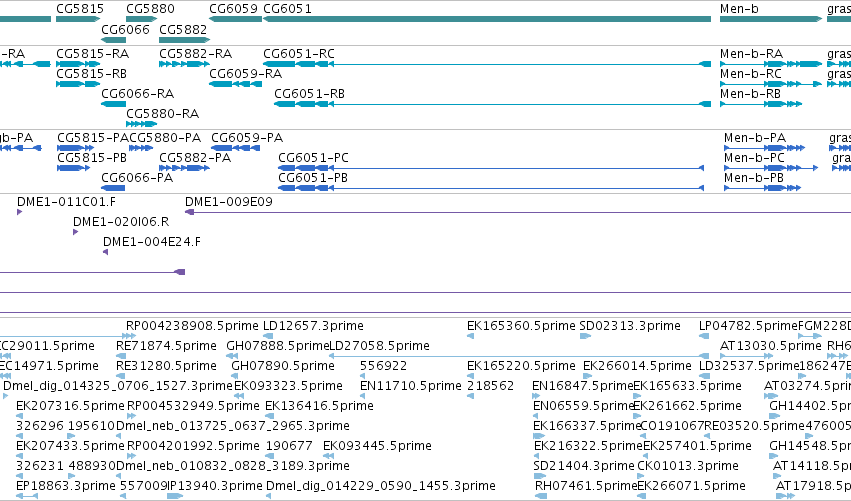Click protein CG6059-PA

[x=247, y=138]
